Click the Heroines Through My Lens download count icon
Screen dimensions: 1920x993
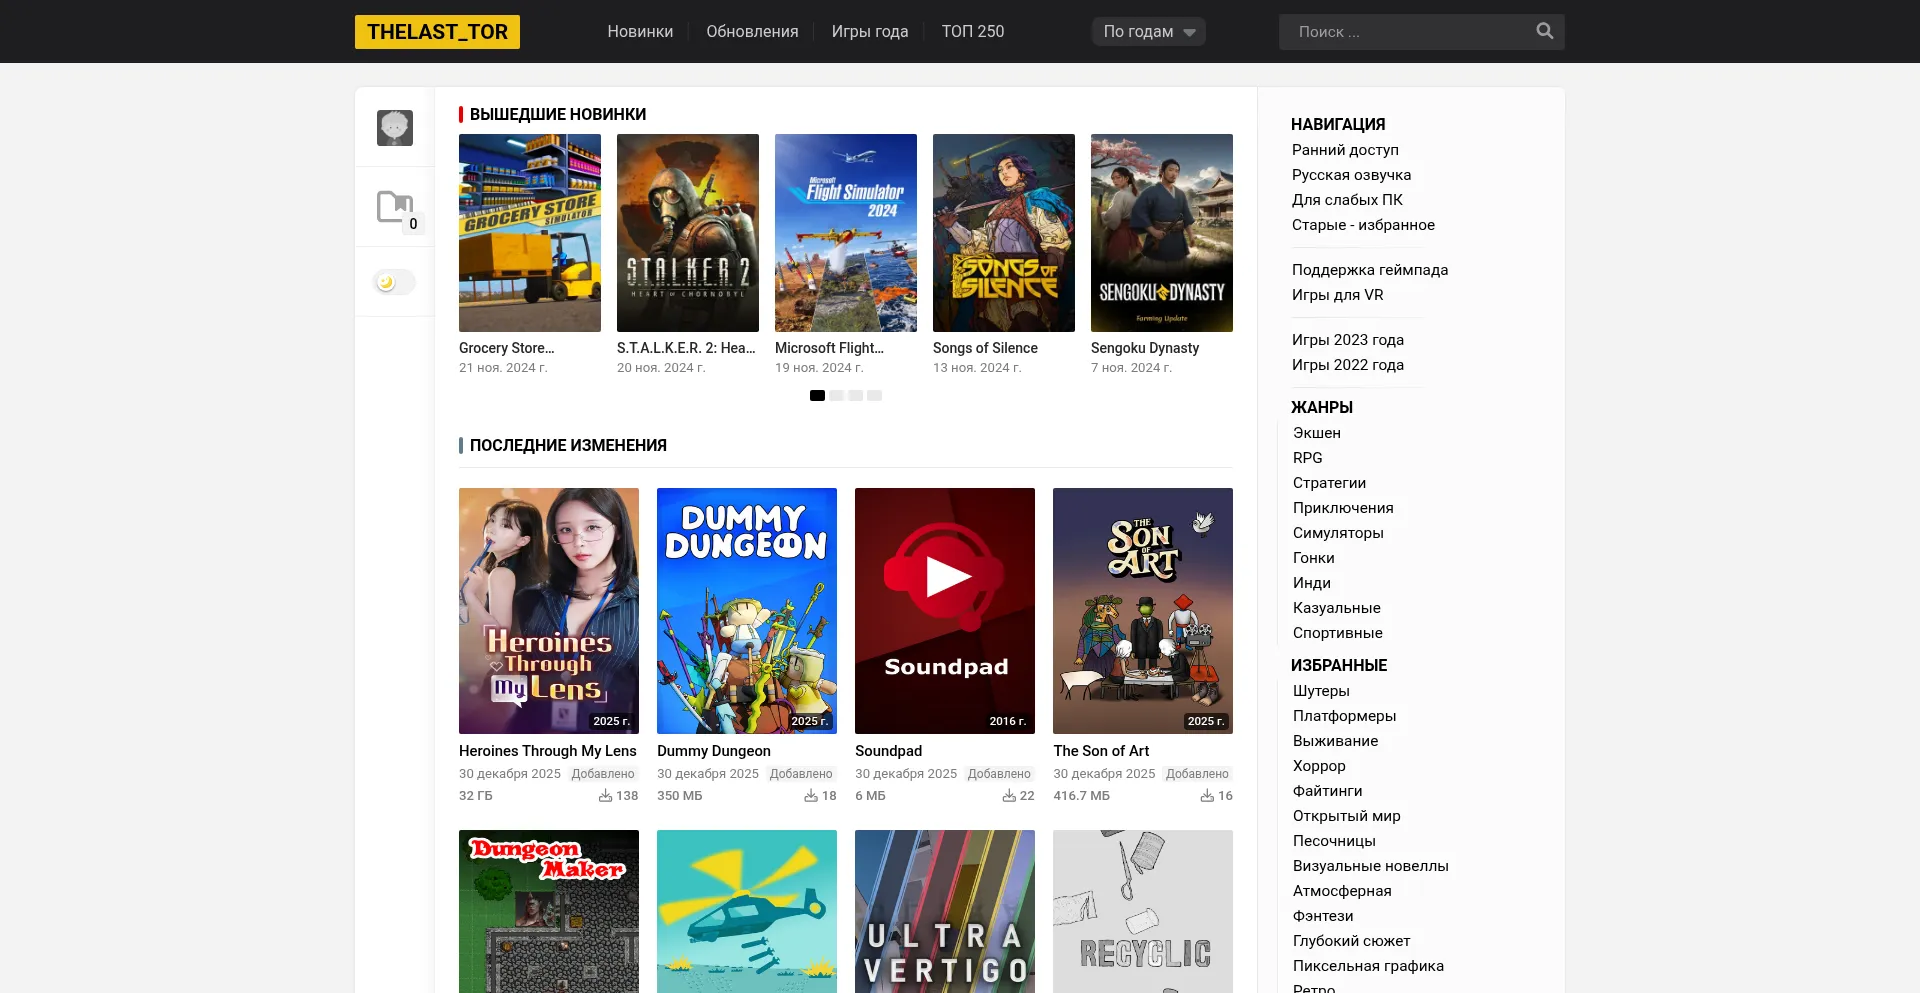pyautogui.click(x=605, y=796)
